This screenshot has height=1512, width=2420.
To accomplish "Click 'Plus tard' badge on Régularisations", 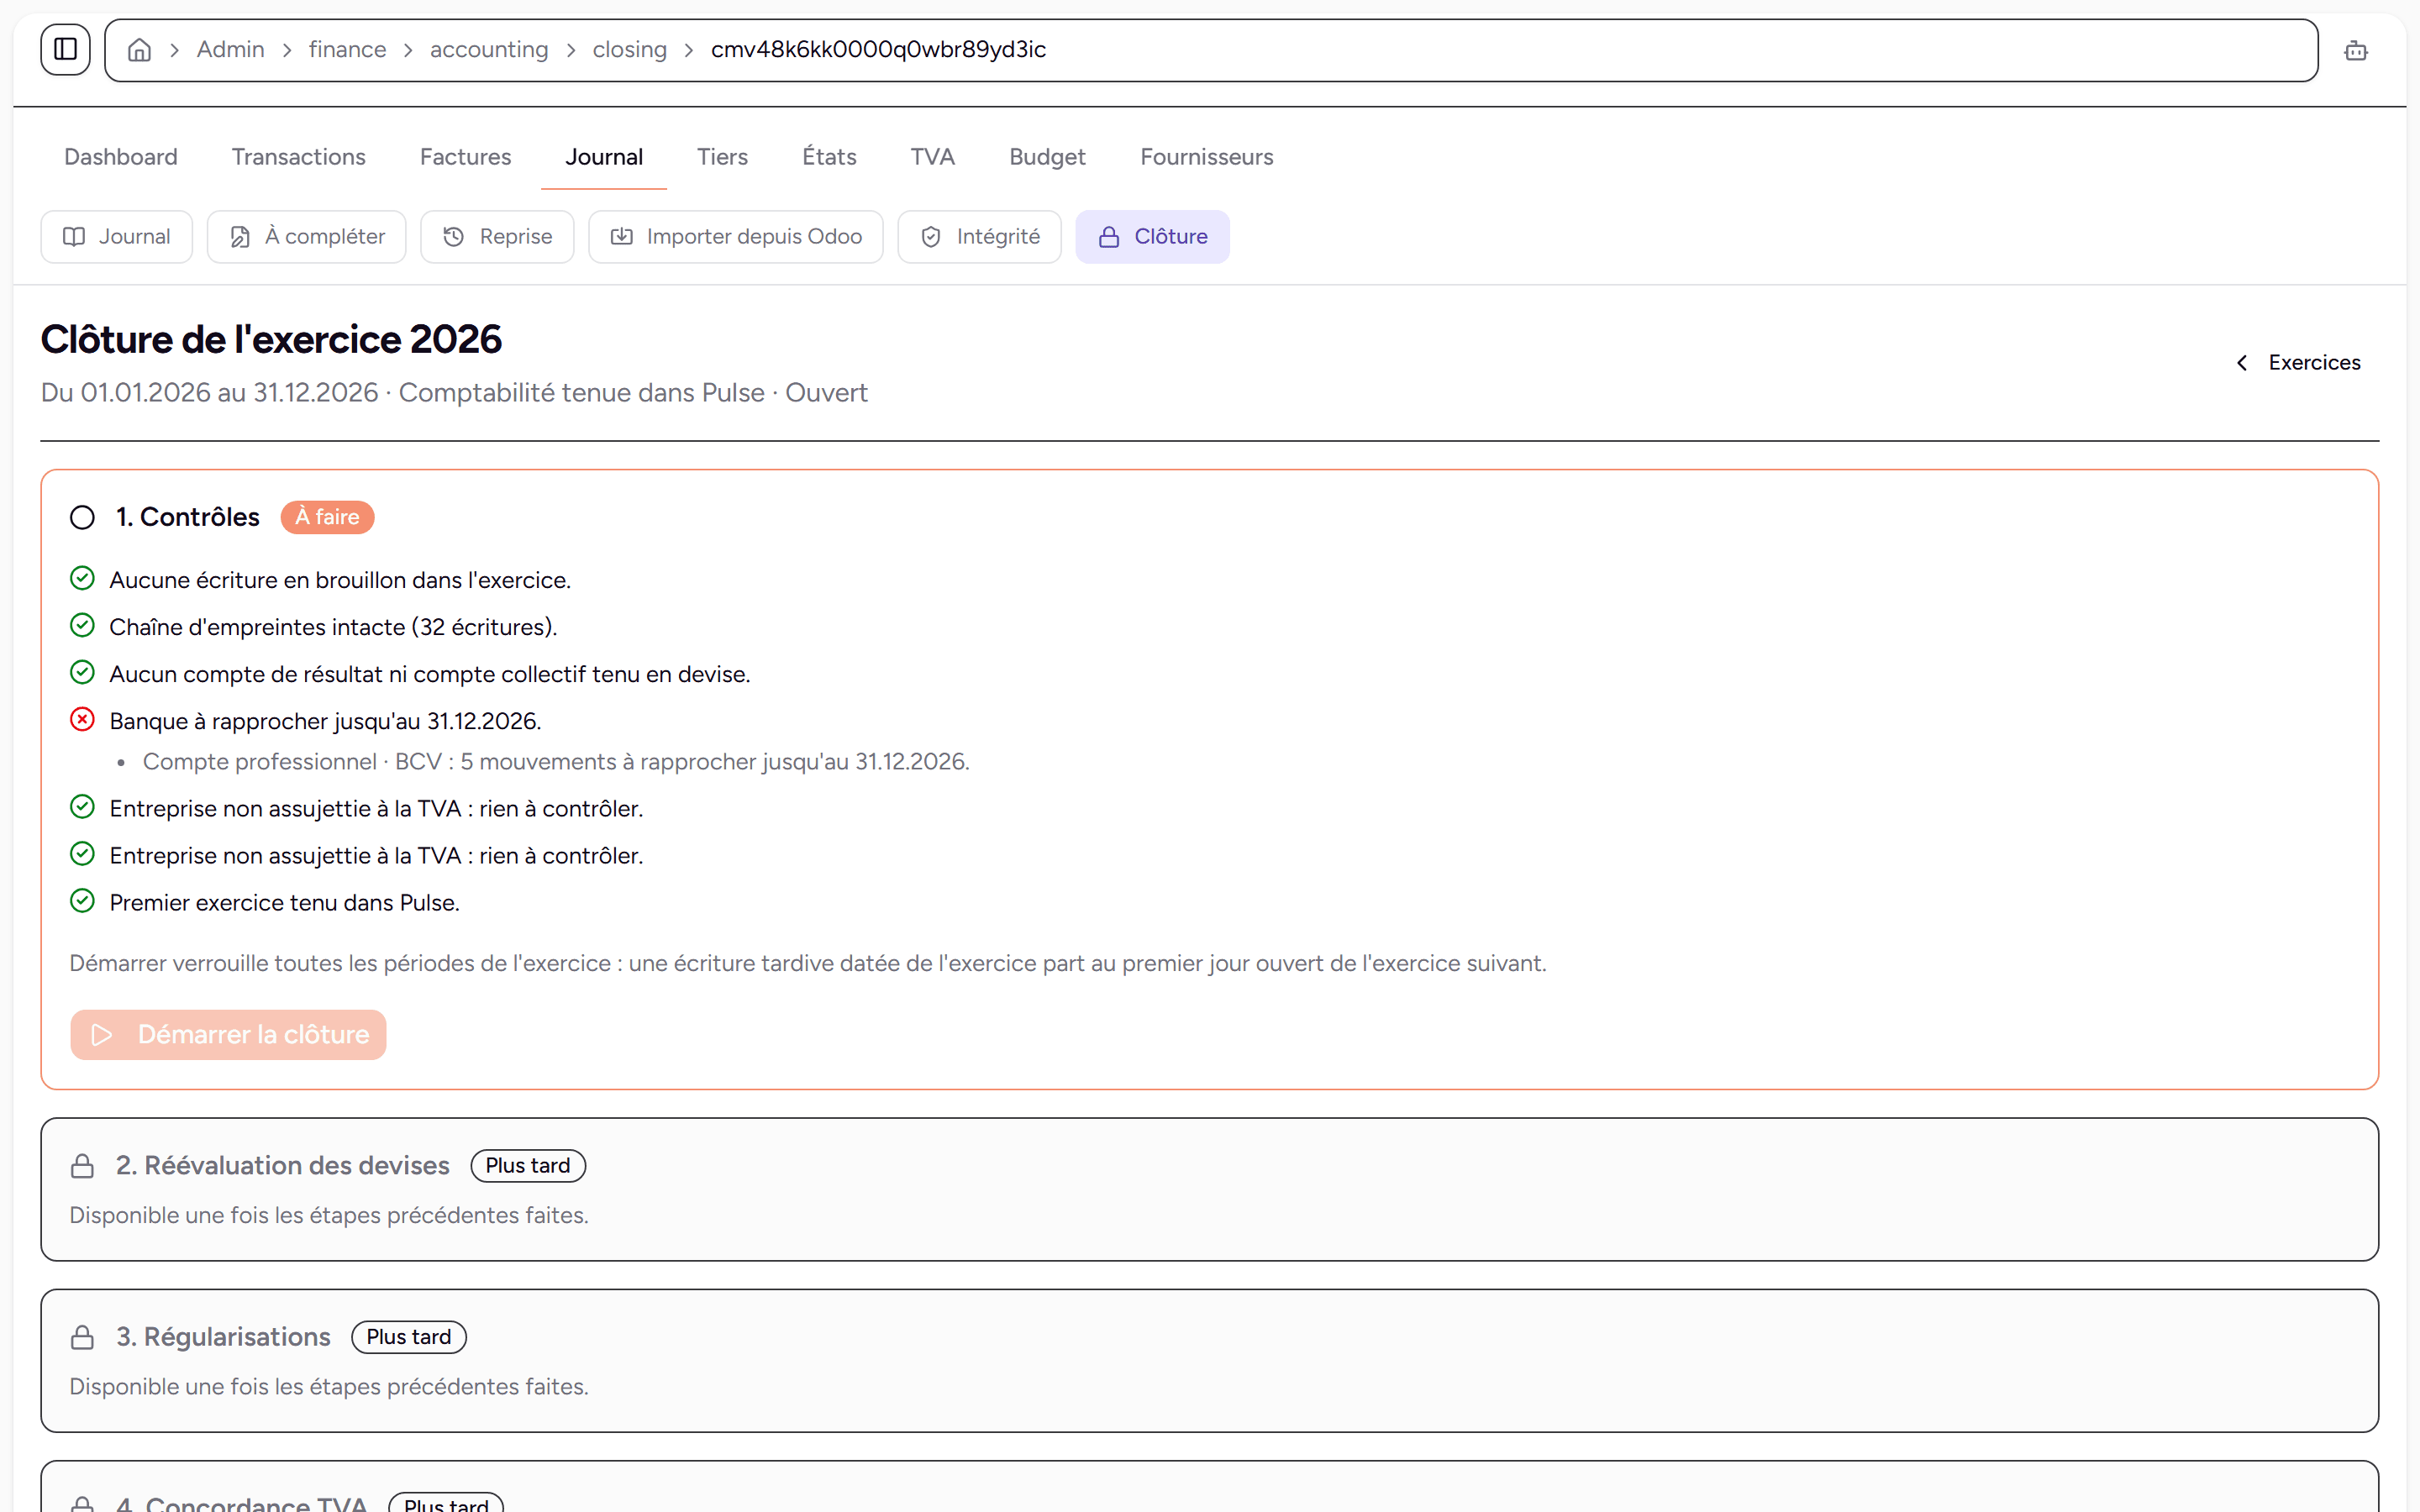I will coord(409,1337).
